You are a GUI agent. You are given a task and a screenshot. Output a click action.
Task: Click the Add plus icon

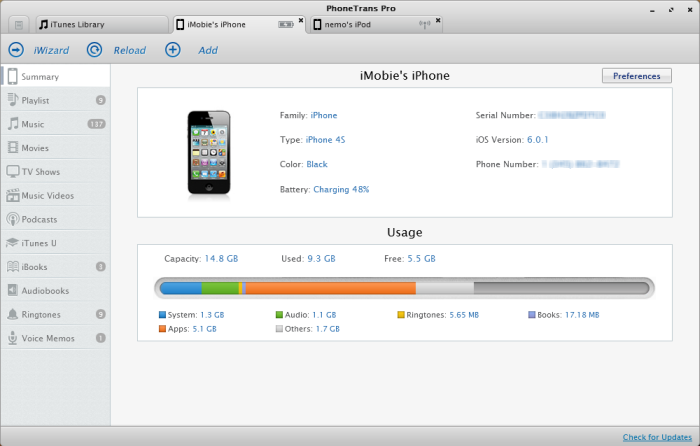point(173,50)
